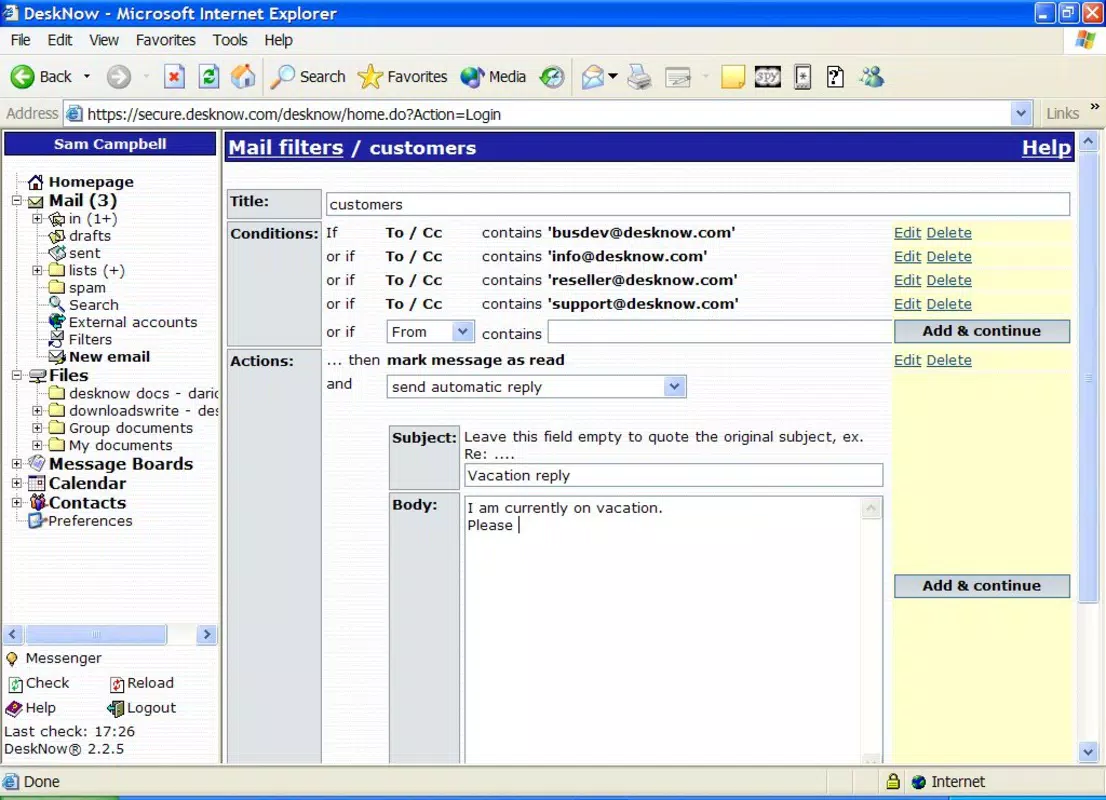The image size is (1106, 800).
Task: Open the address bar dropdown arrow
Action: (x=1021, y=114)
